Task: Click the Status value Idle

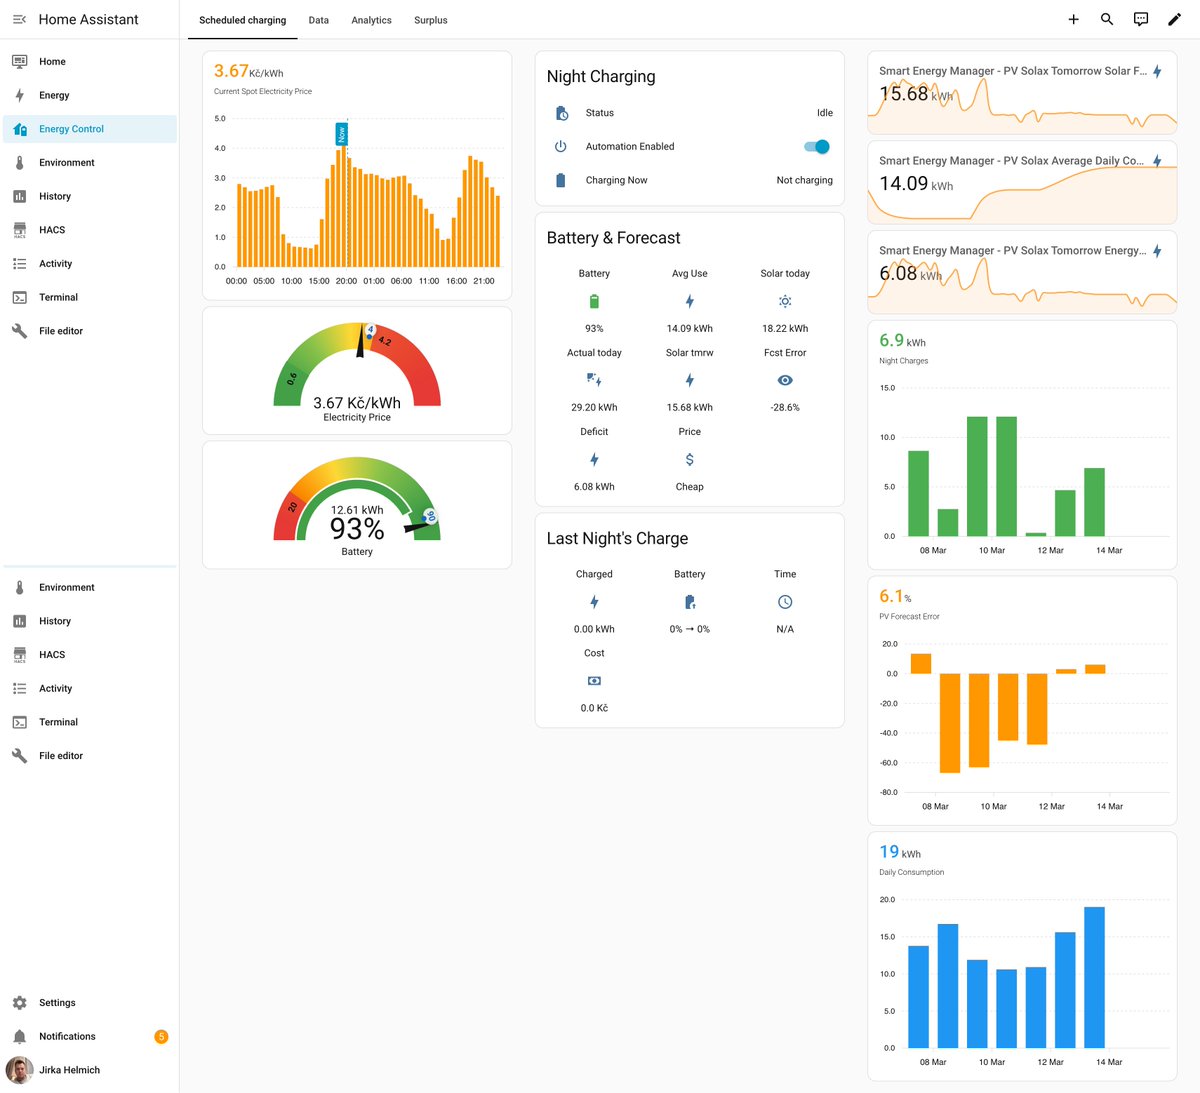Action: click(x=825, y=113)
